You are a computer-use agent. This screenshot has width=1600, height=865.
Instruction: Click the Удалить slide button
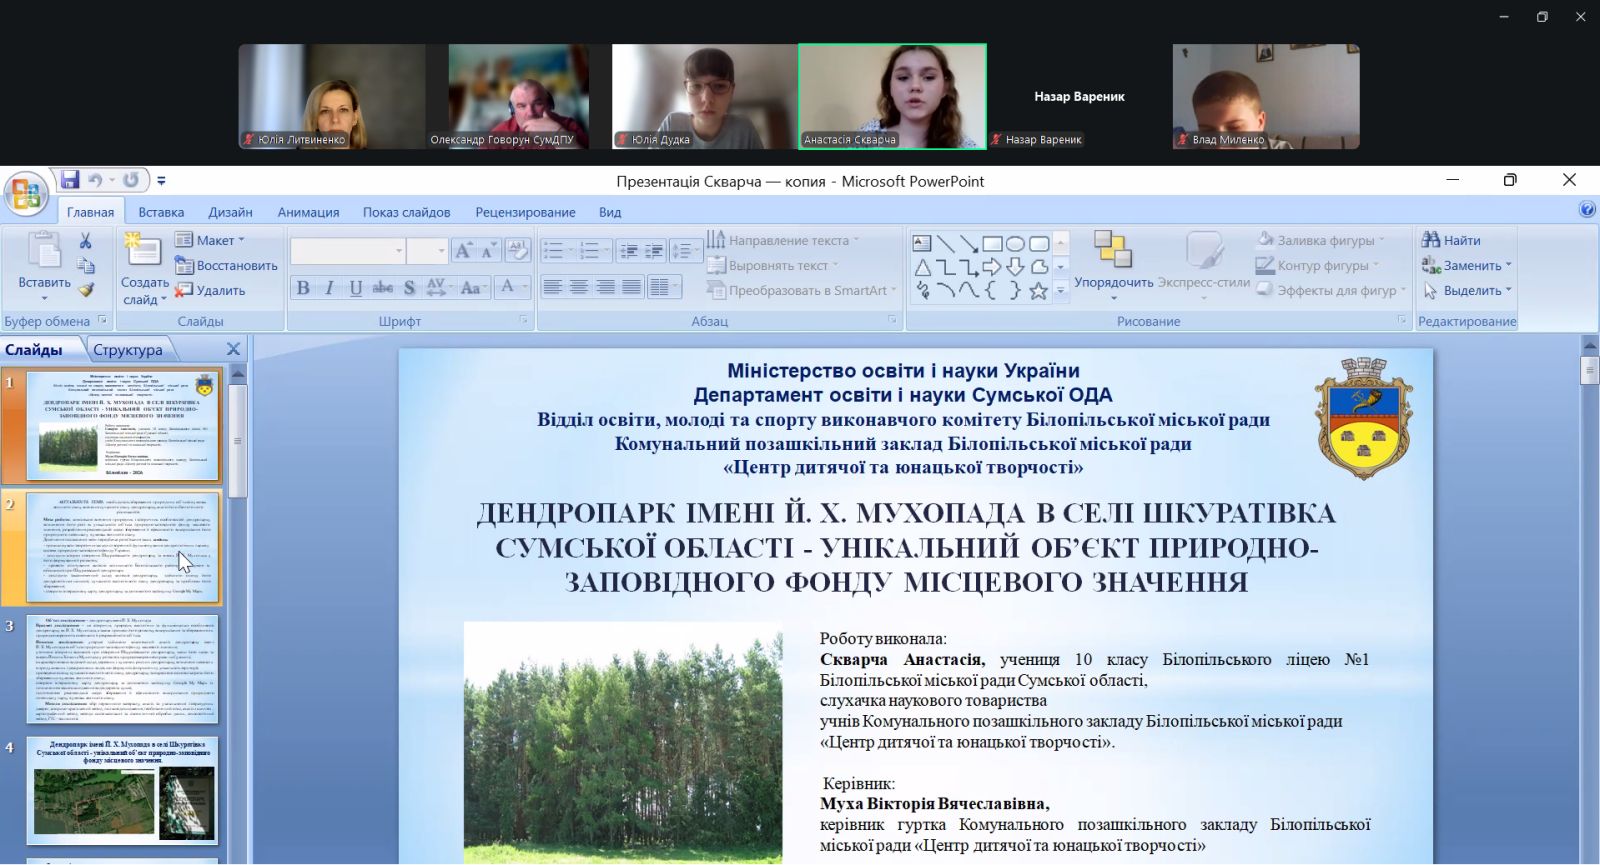[x=210, y=290]
